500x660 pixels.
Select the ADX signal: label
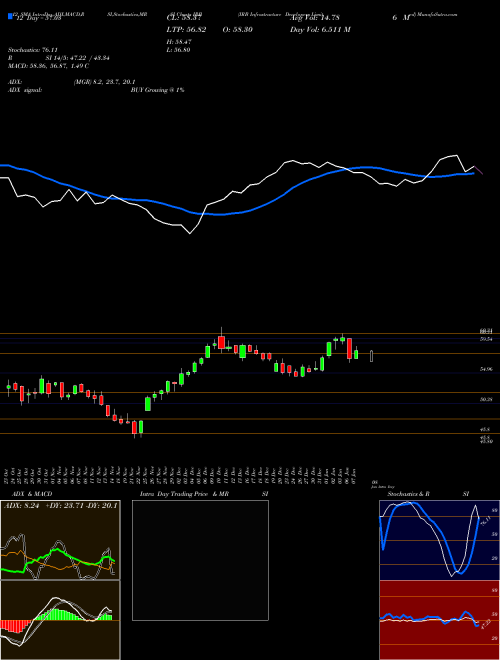(25, 90)
